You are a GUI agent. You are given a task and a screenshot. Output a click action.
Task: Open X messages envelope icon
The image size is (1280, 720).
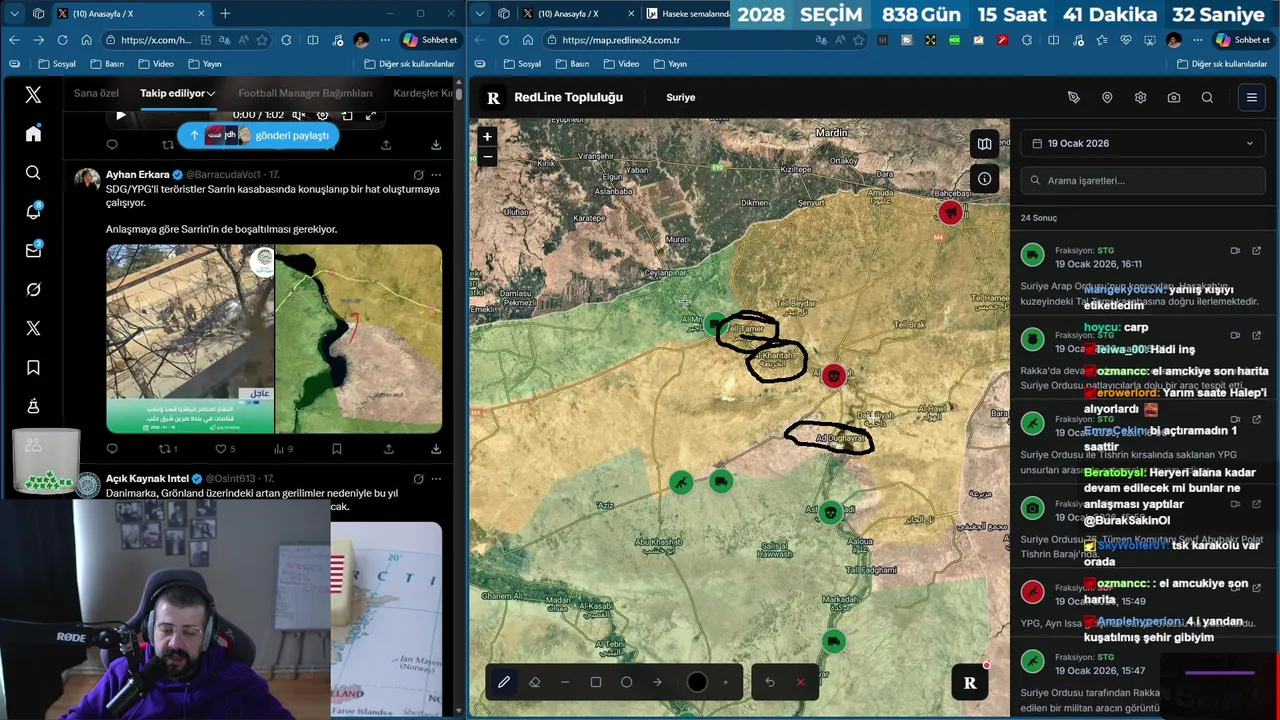tap(33, 250)
